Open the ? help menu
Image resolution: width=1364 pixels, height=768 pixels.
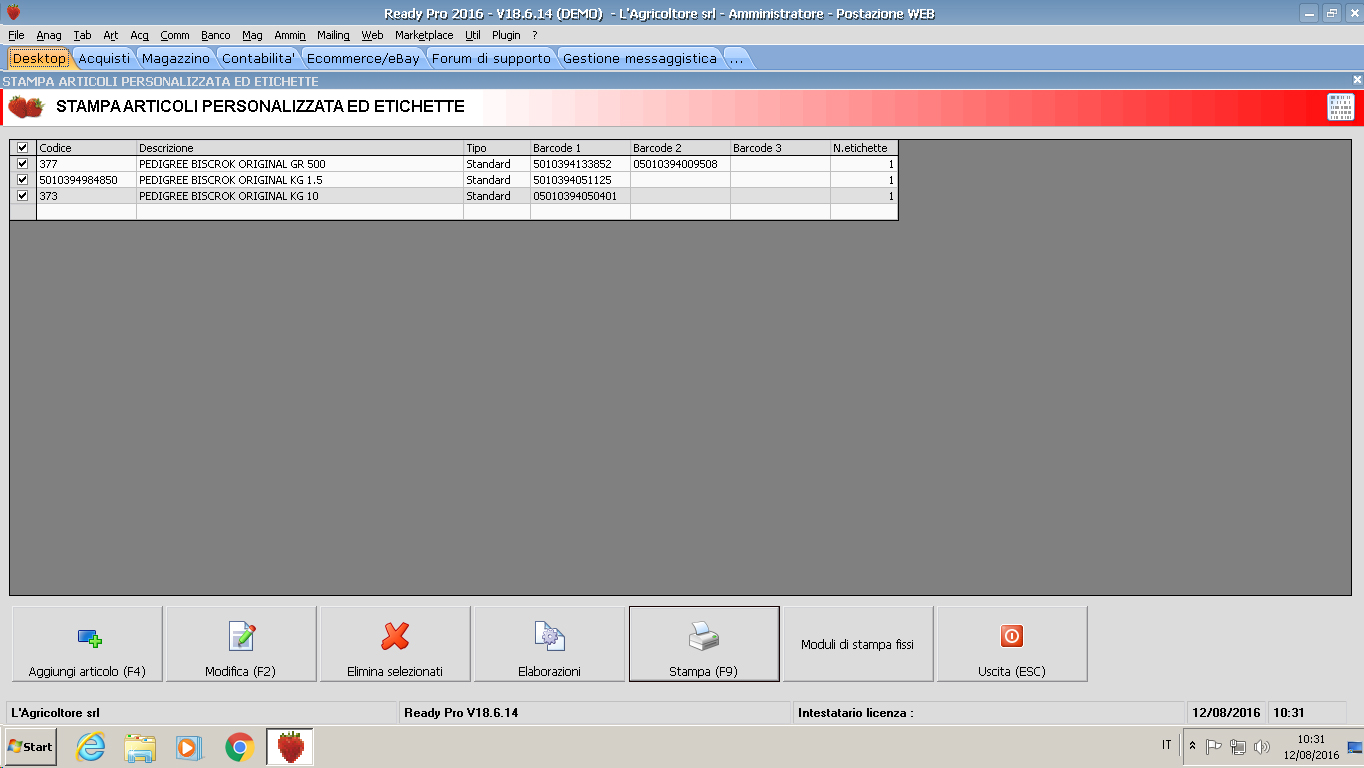point(535,35)
